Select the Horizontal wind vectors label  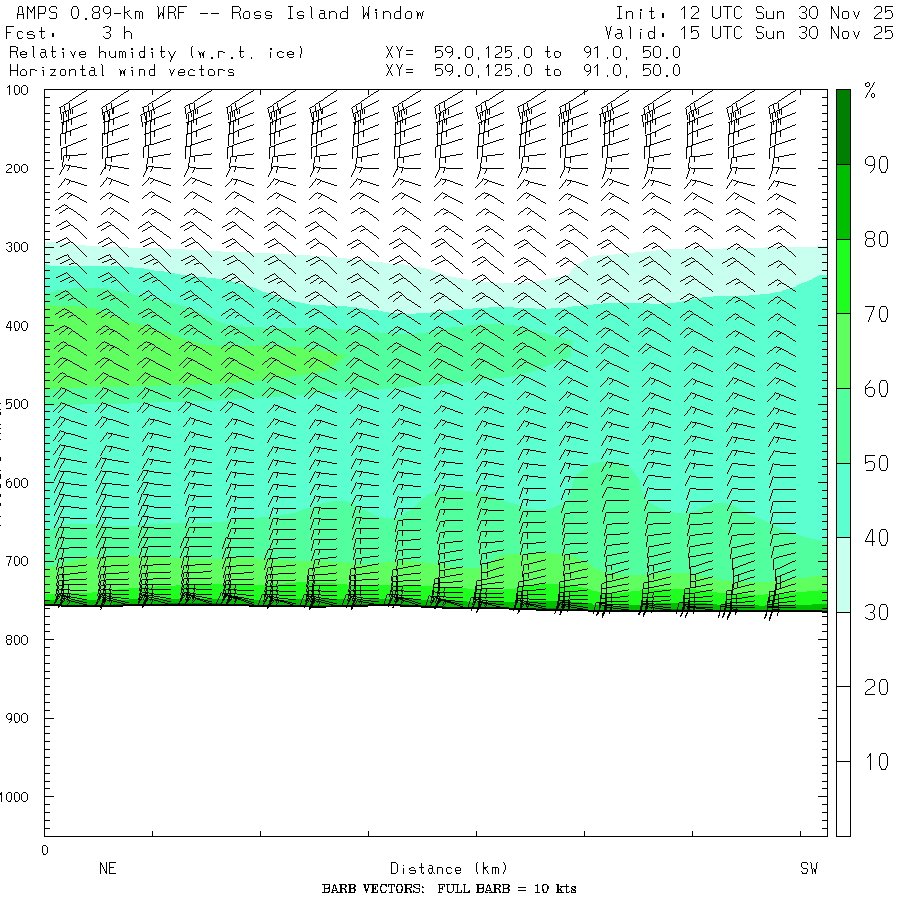(122, 71)
